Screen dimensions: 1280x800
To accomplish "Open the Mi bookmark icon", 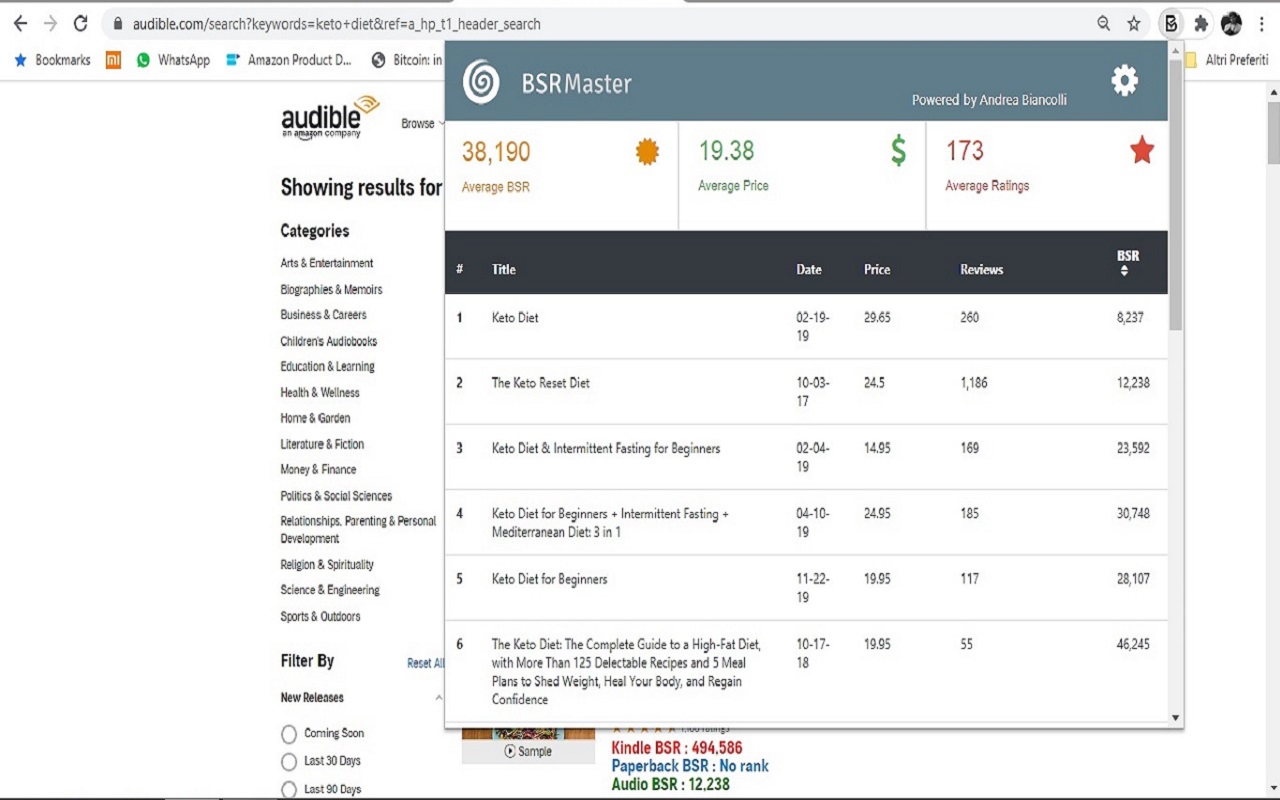I will click(113, 60).
